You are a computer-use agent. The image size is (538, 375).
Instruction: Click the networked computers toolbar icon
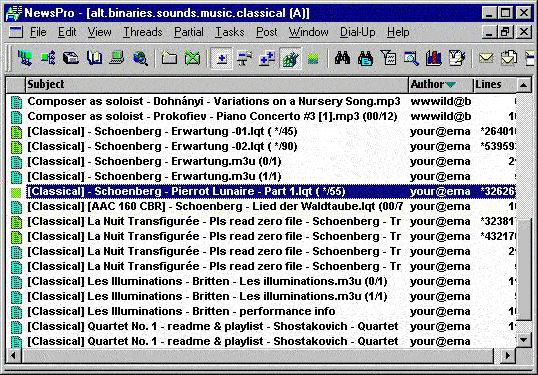[25, 58]
